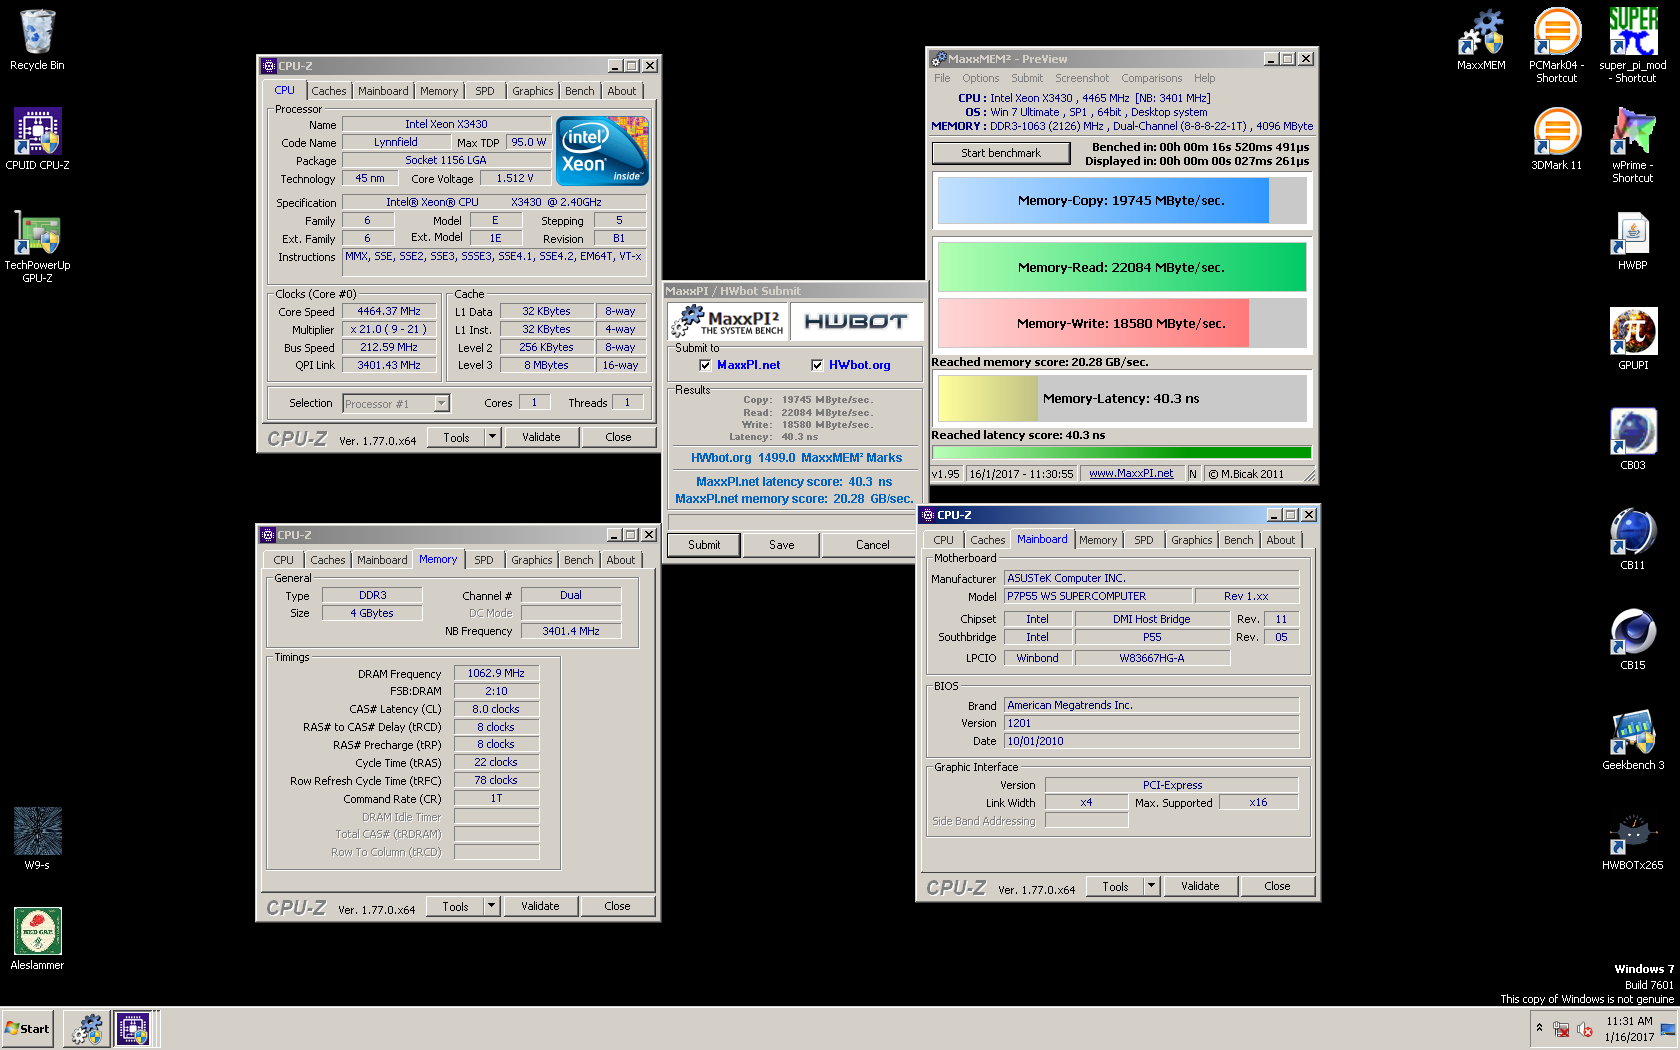Click the Cores count field

click(534, 403)
